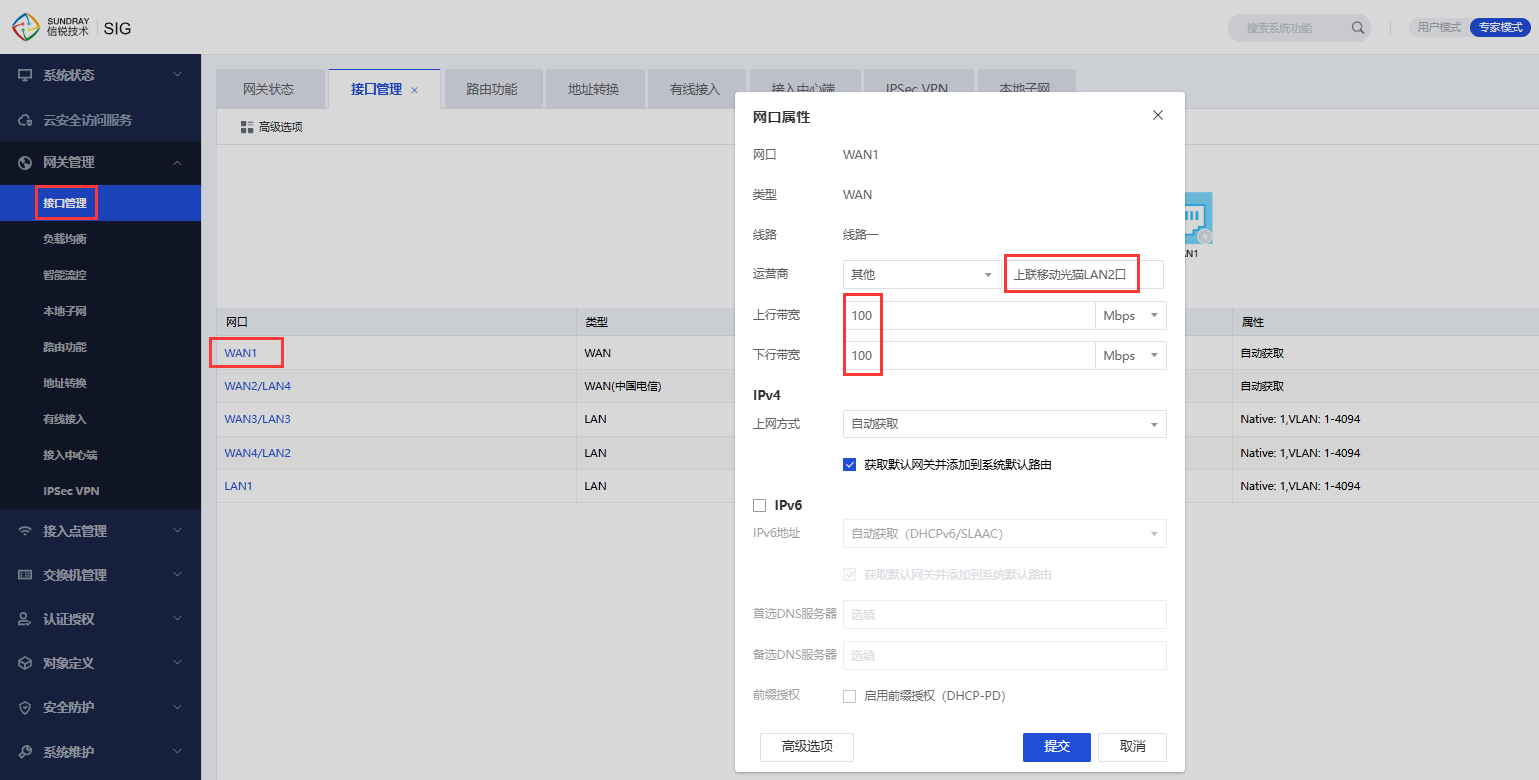Screen dimensions: 1539x780
Task: Close the 接口管理 tab with its x
Action: tap(414, 90)
